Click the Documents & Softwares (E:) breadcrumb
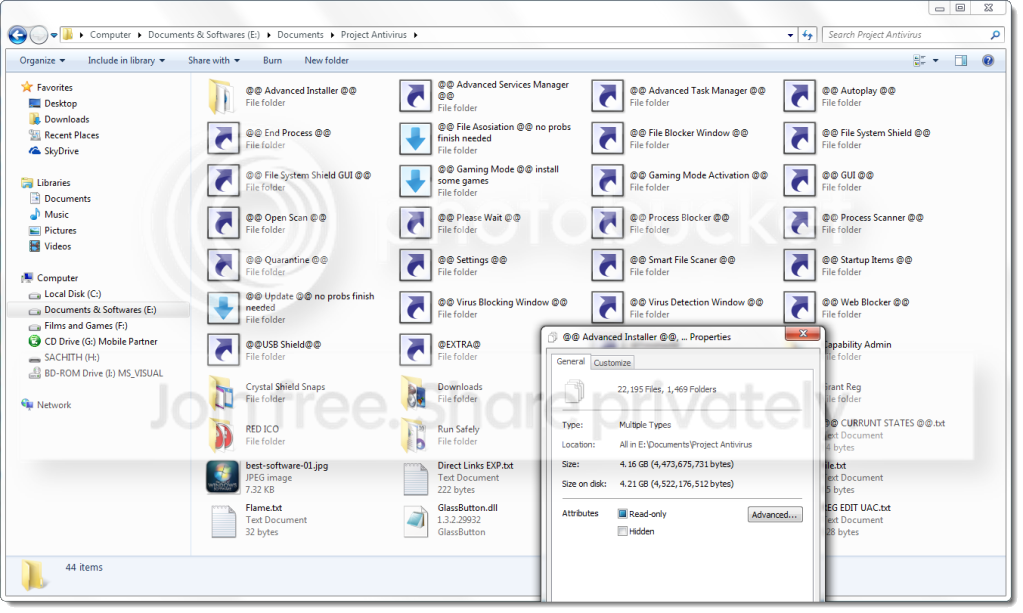The width and height of the screenshot is (1023, 613). click(x=204, y=35)
